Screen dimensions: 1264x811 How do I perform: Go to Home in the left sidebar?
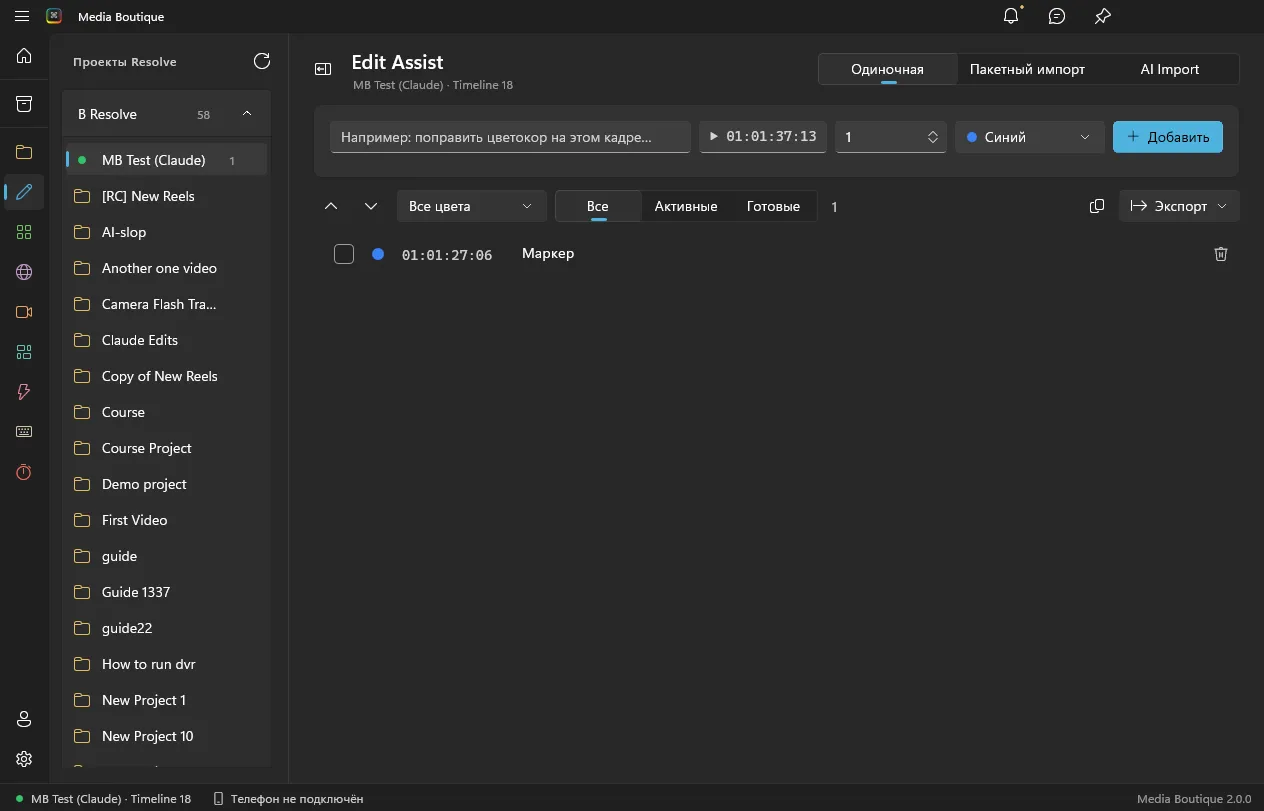point(24,56)
